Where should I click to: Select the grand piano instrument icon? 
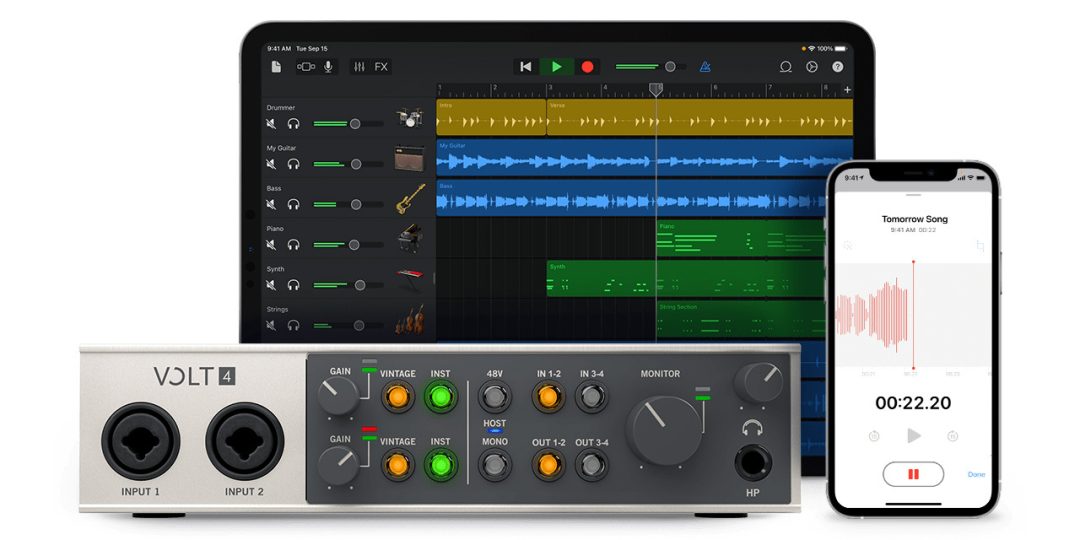pyautogui.click(x=410, y=238)
